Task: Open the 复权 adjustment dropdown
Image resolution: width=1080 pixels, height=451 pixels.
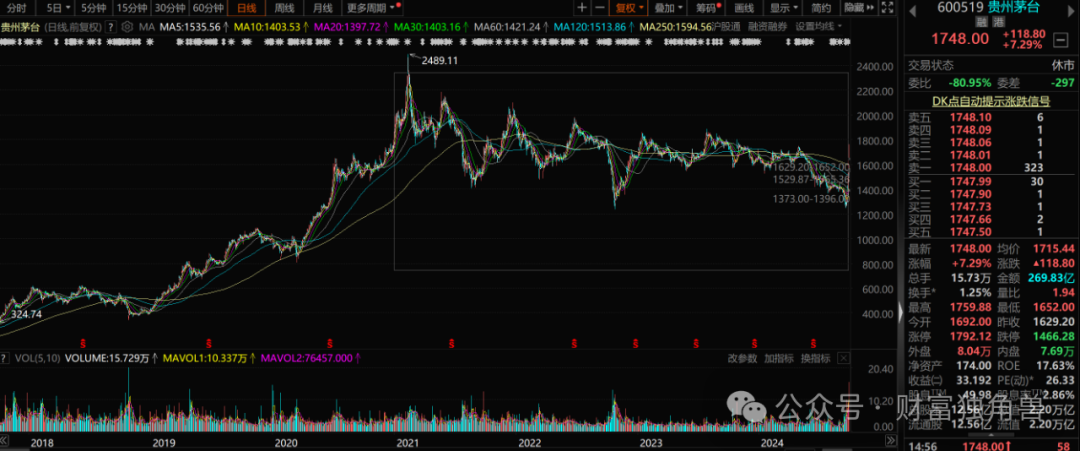Action: (630, 8)
